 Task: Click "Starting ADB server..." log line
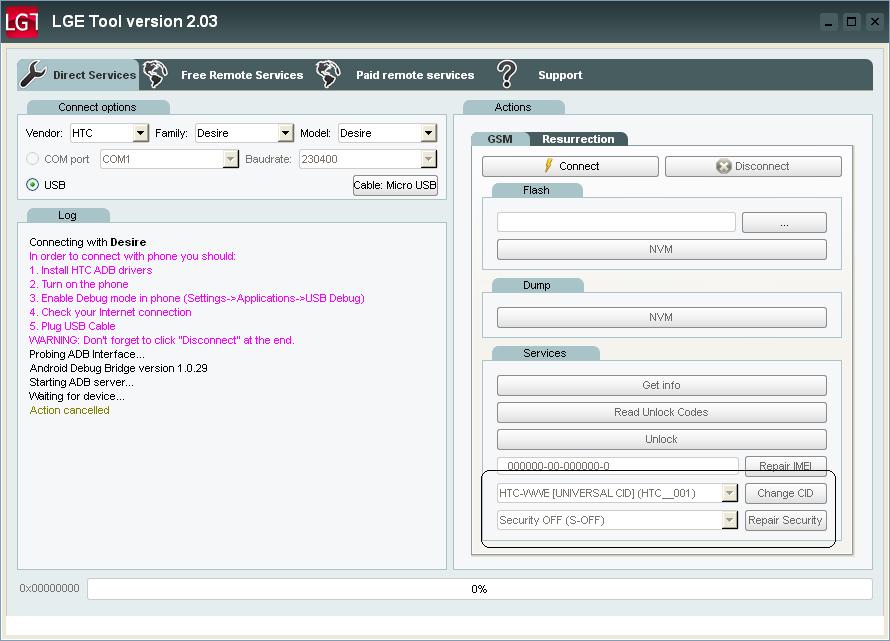(x=81, y=382)
